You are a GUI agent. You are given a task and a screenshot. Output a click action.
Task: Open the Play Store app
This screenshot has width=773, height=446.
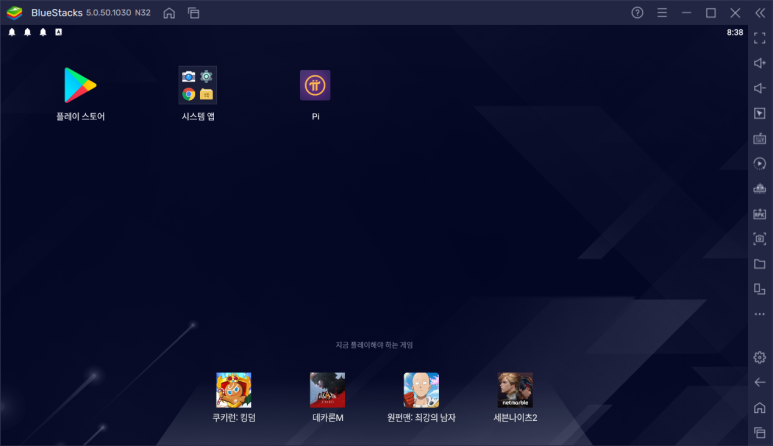tap(80, 85)
